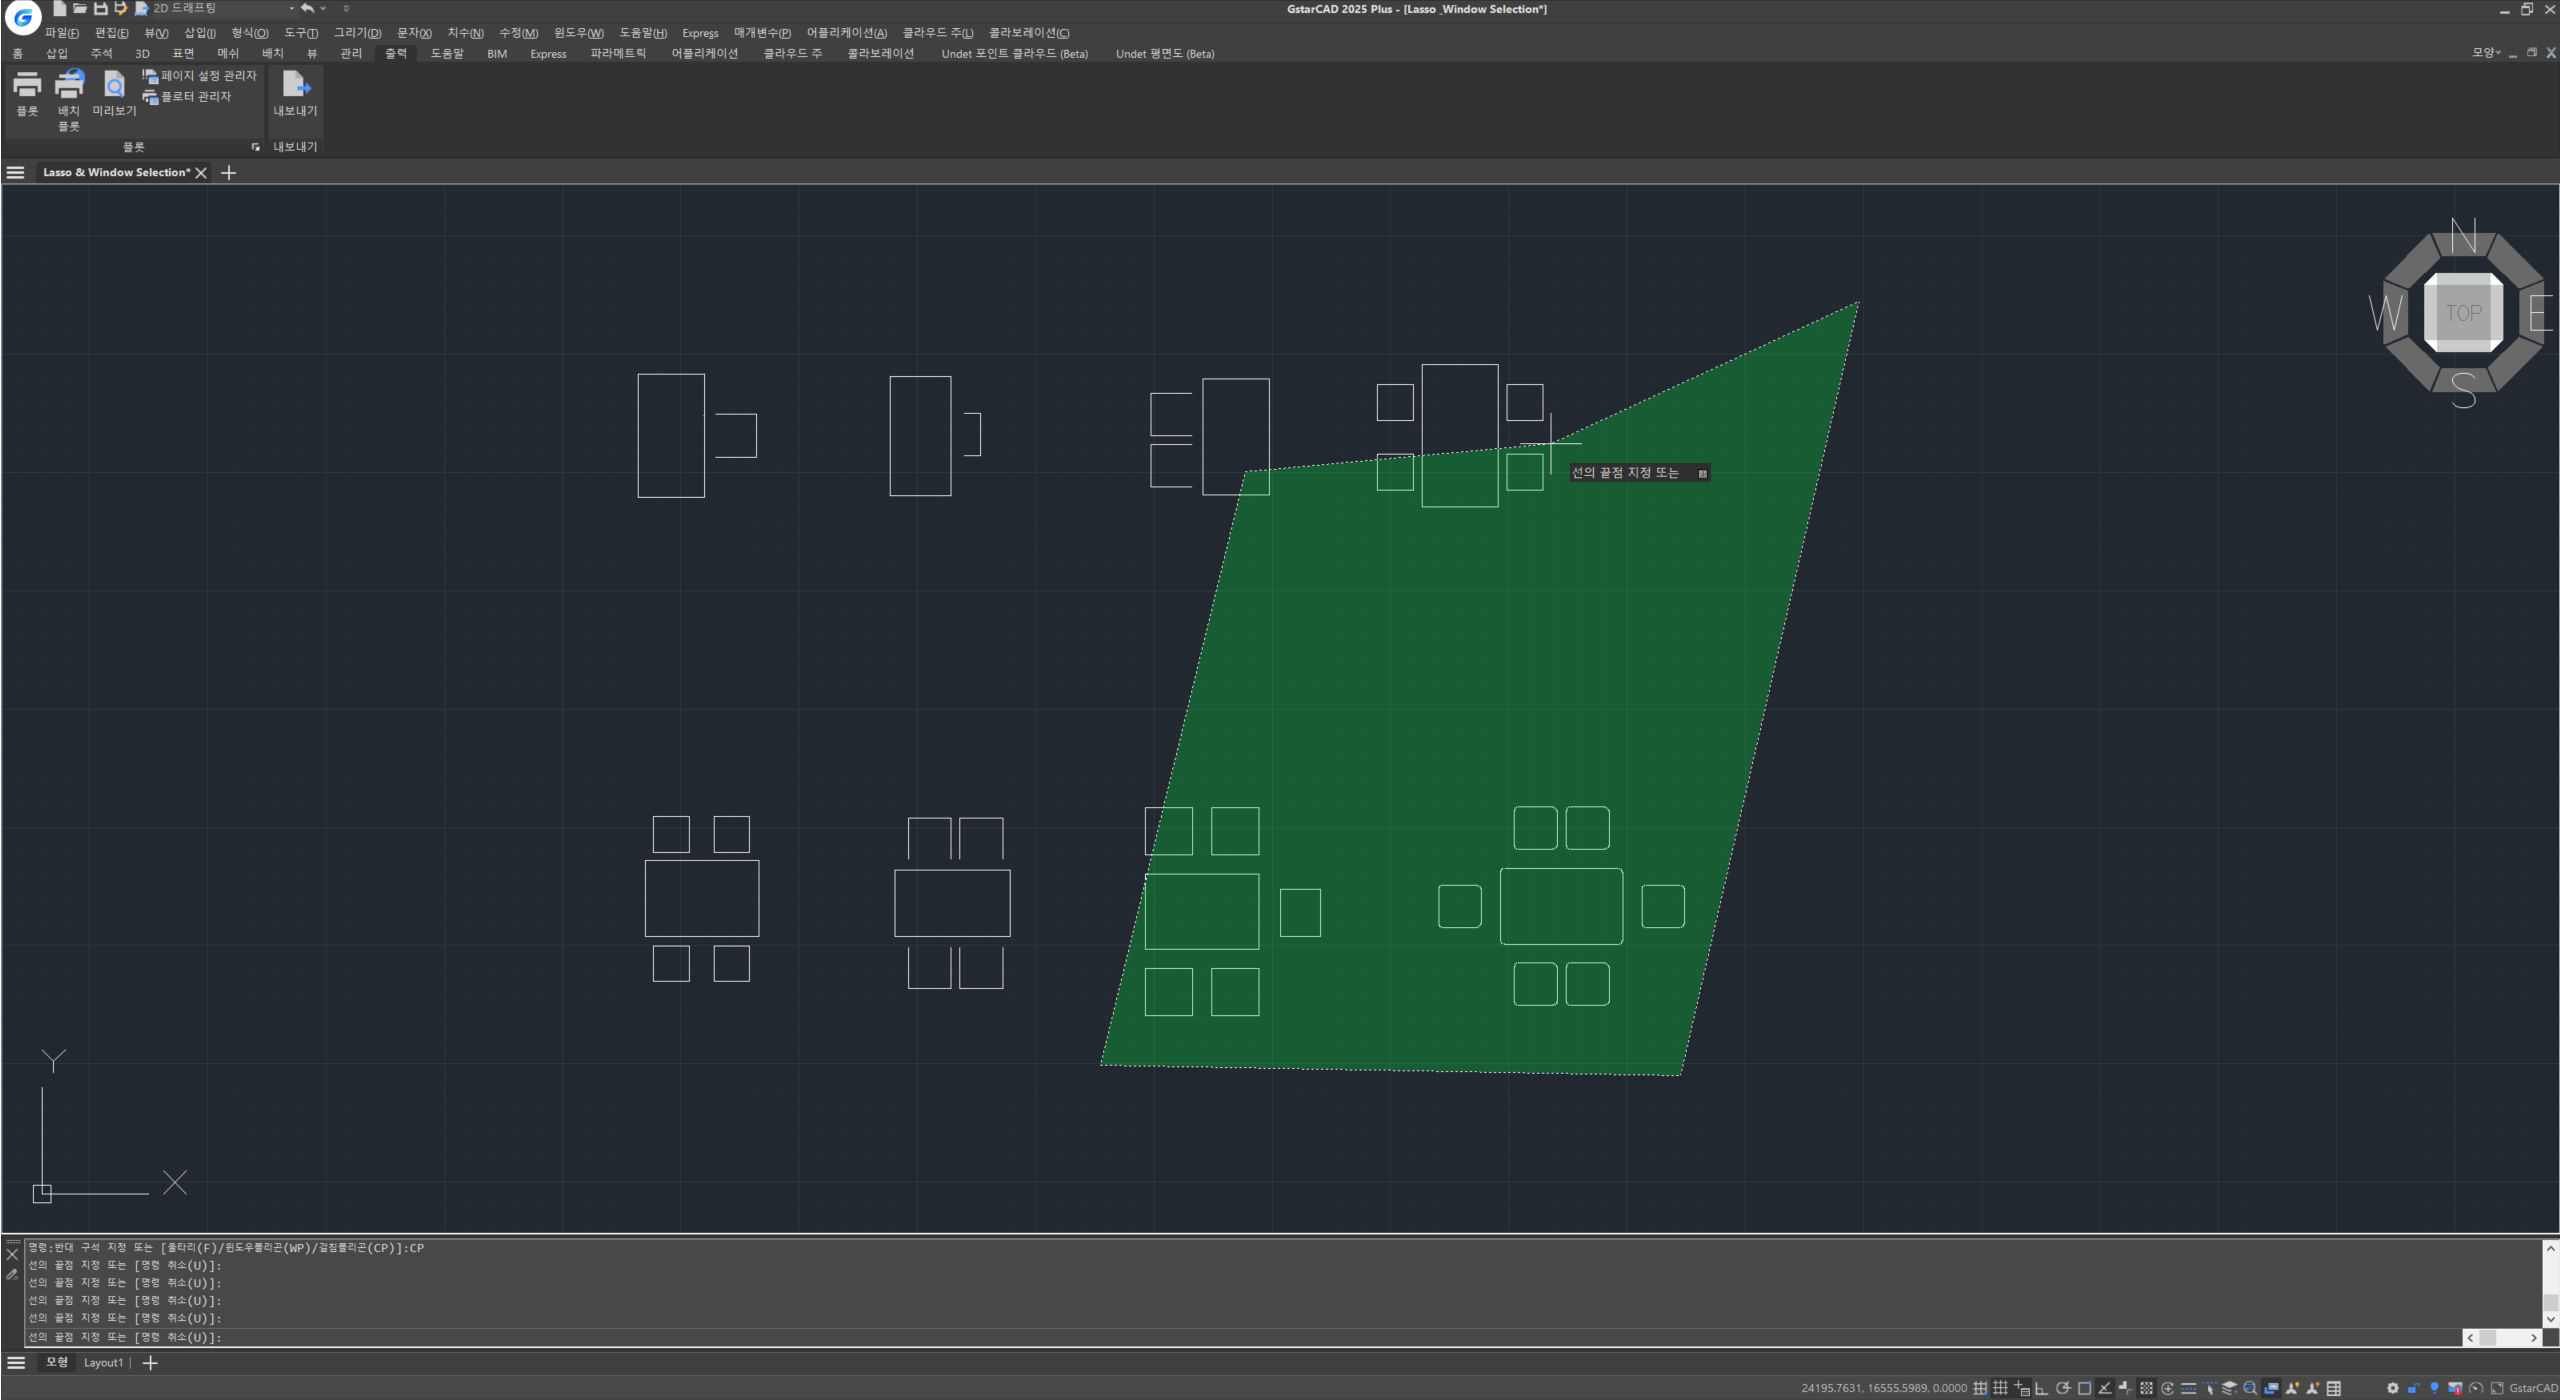
Task: Switch to the Layout1 tab
Action: 103,1363
